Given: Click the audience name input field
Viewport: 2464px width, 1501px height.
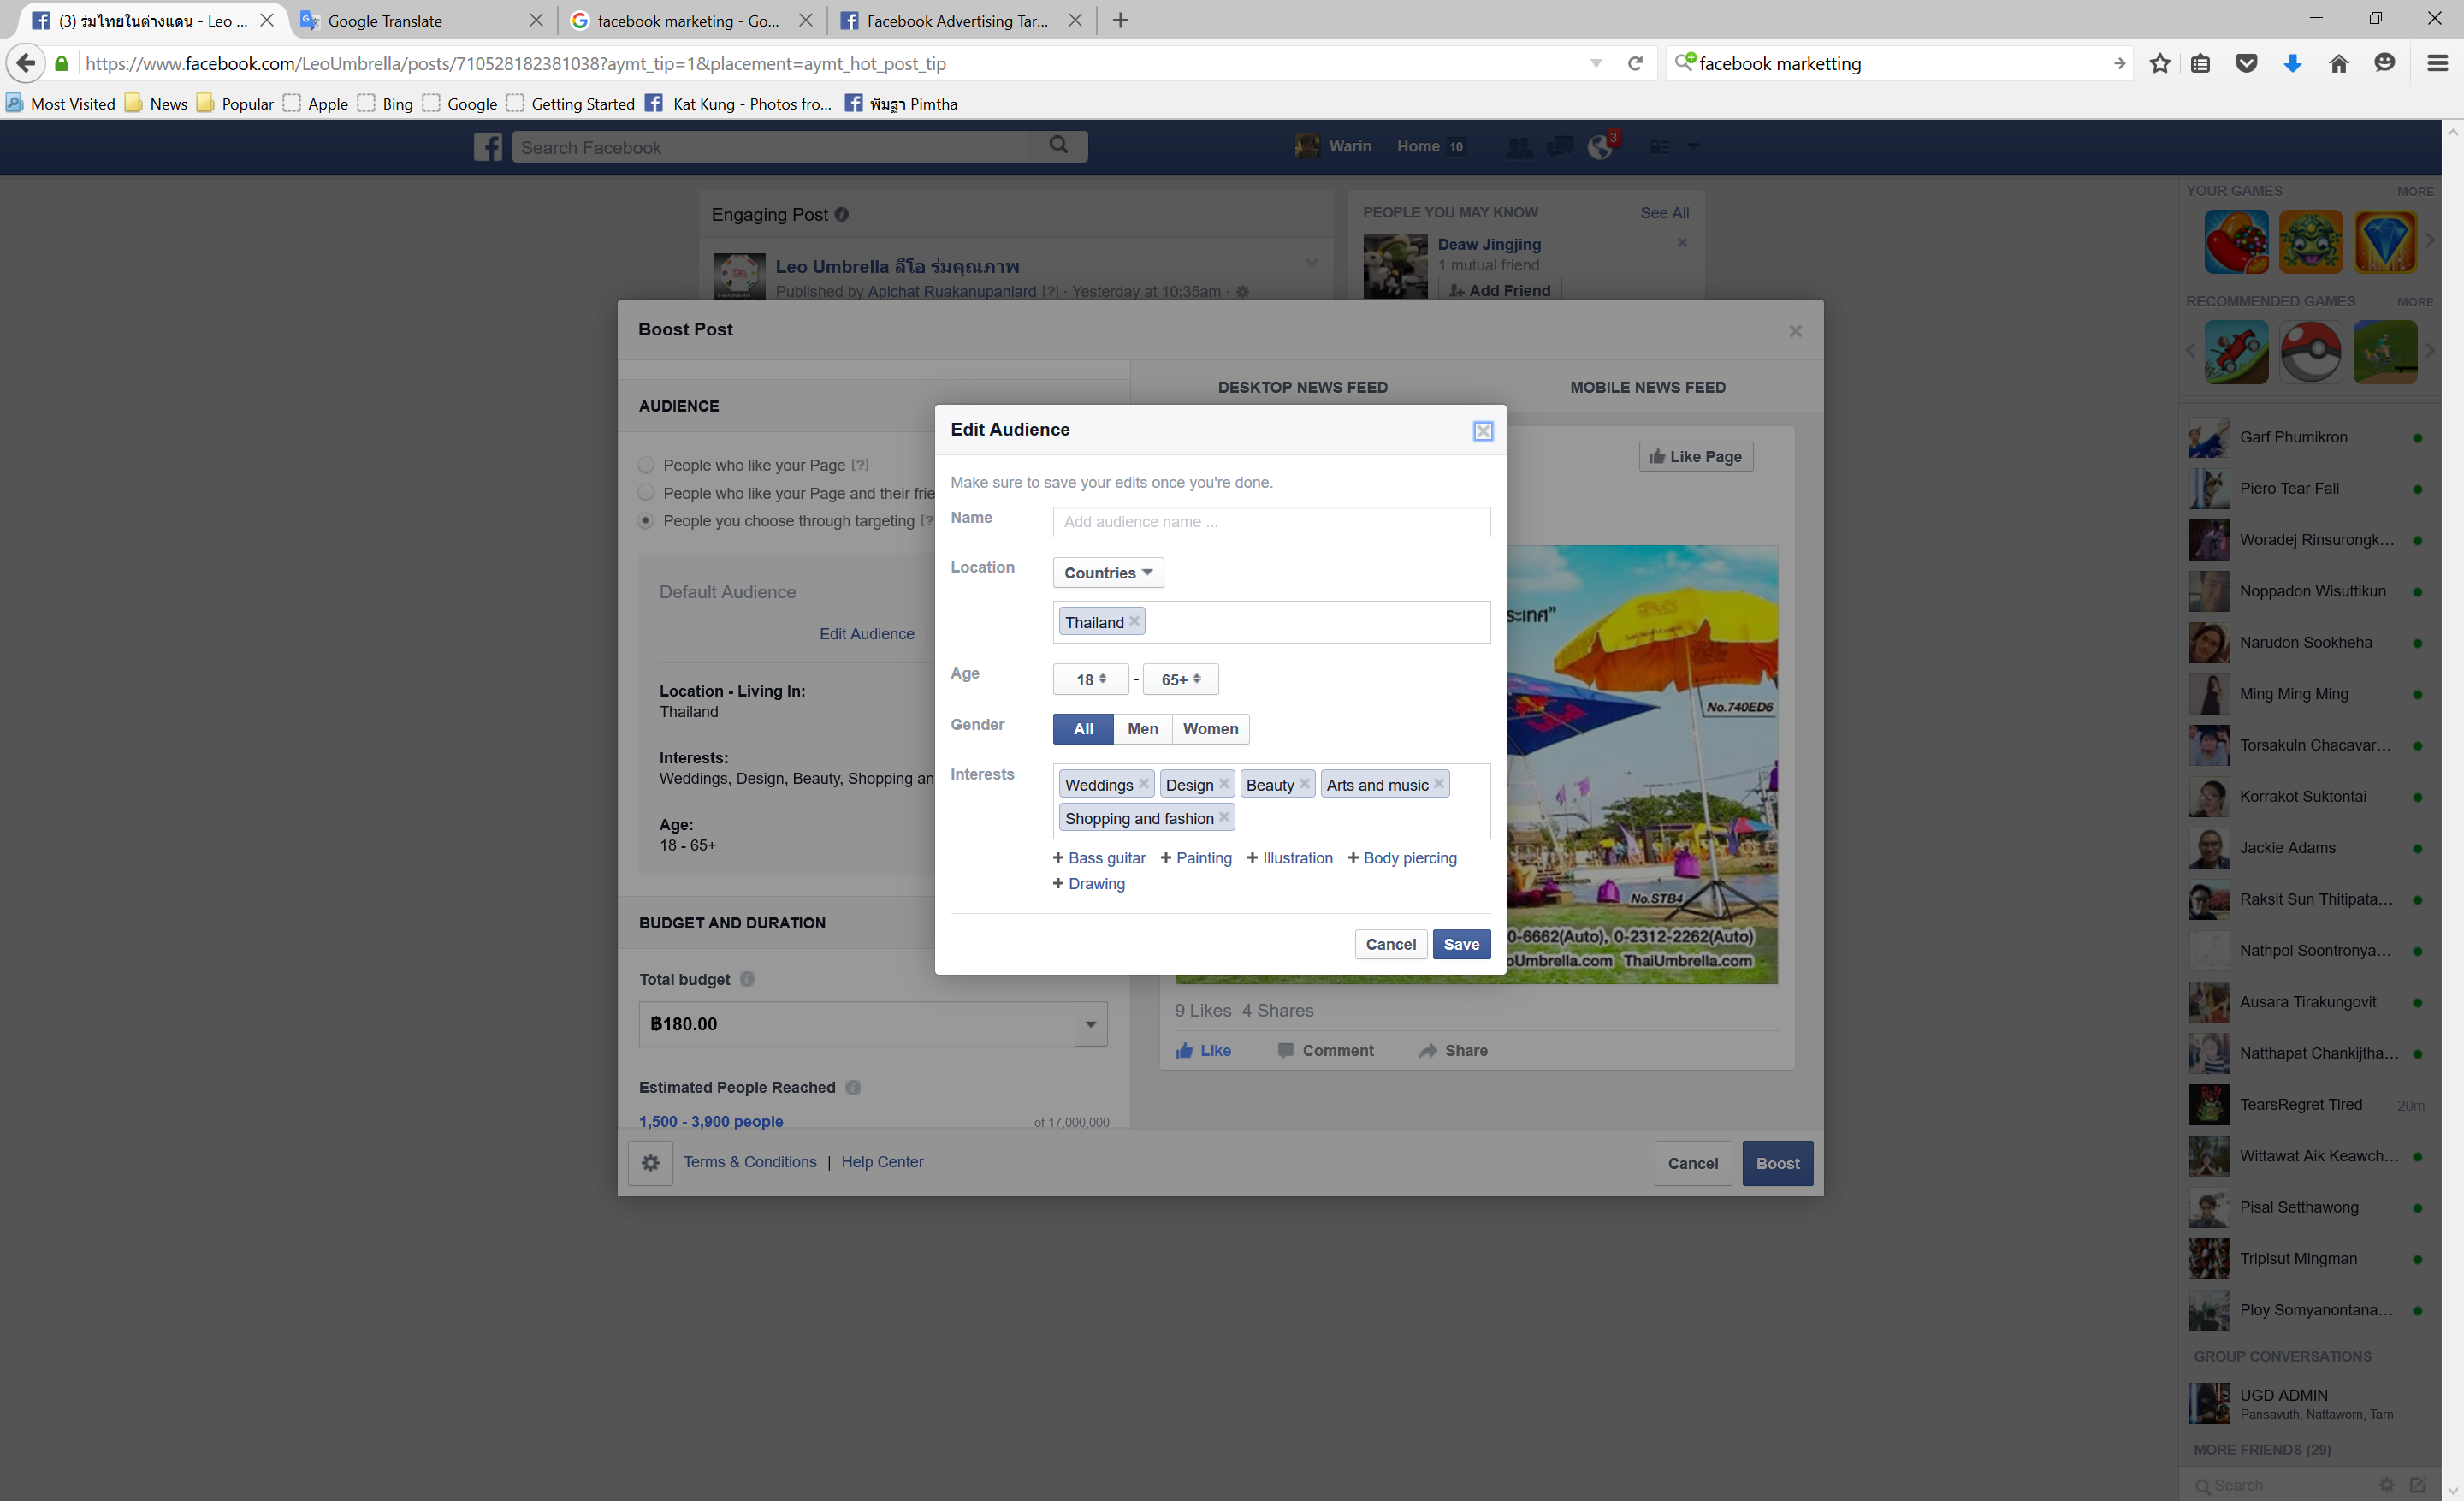Looking at the screenshot, I should tap(1271, 521).
